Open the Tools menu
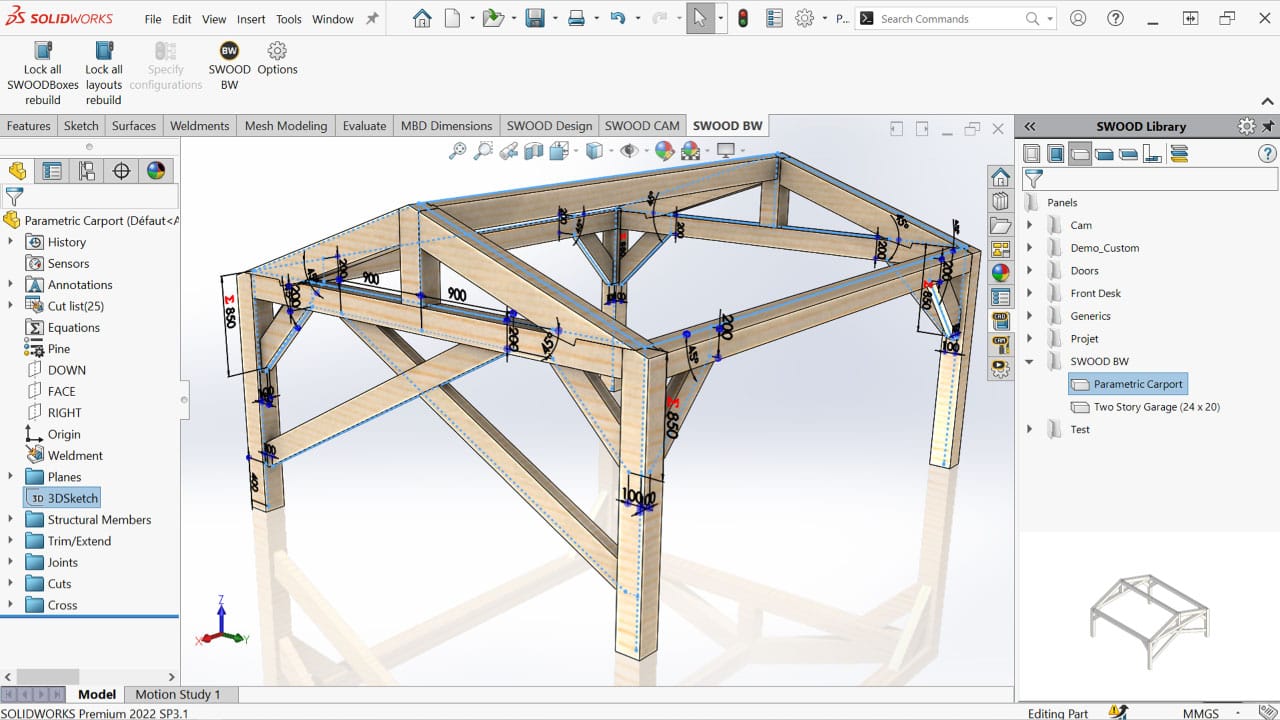Viewport: 1280px width, 720px height. click(289, 19)
